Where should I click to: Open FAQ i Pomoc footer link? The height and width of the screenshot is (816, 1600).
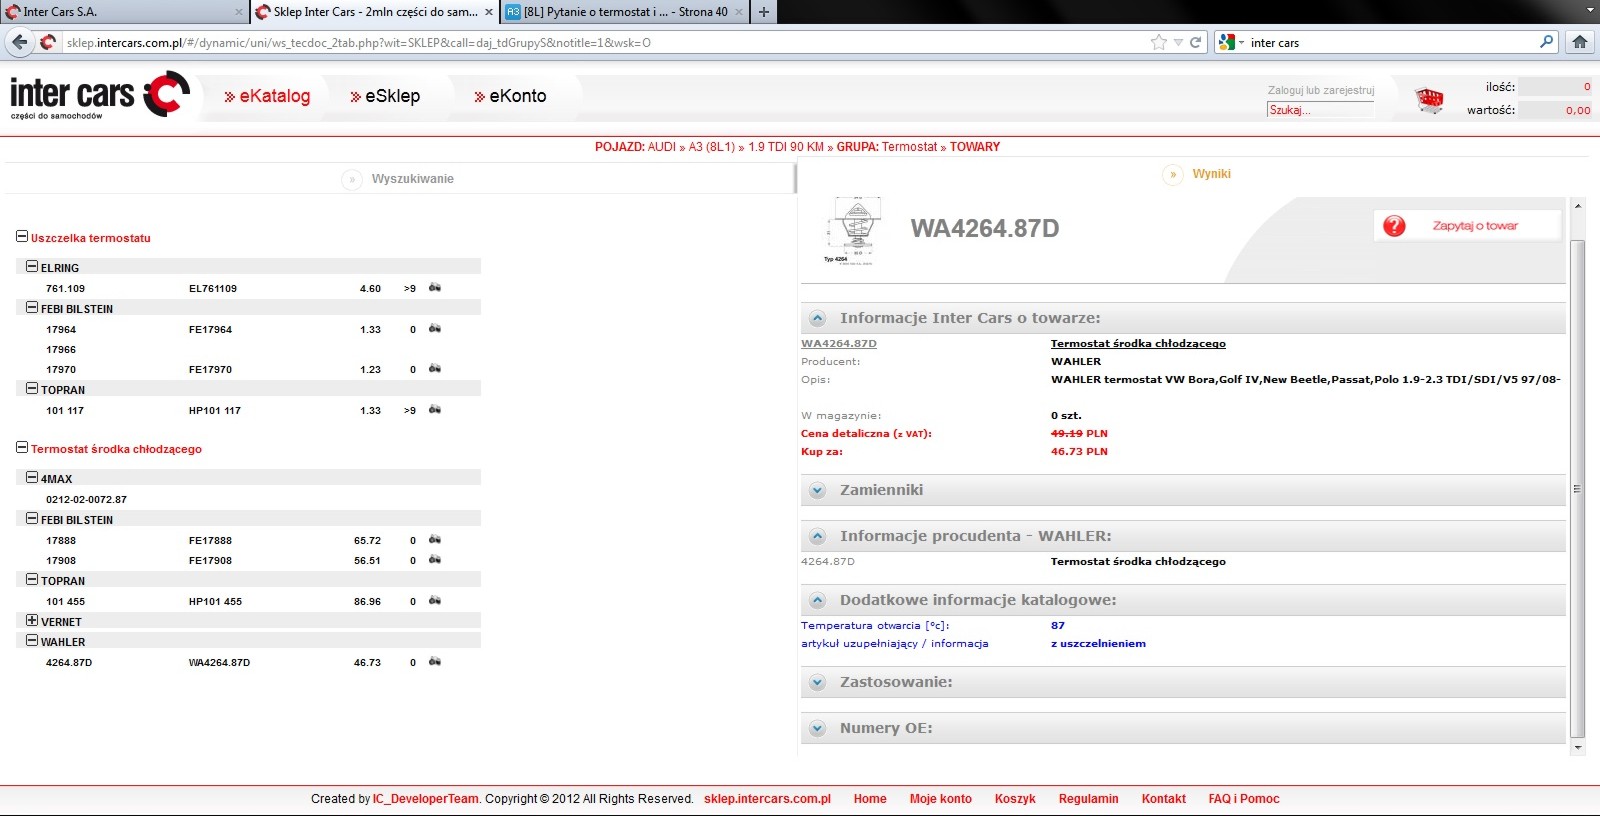click(x=1244, y=799)
